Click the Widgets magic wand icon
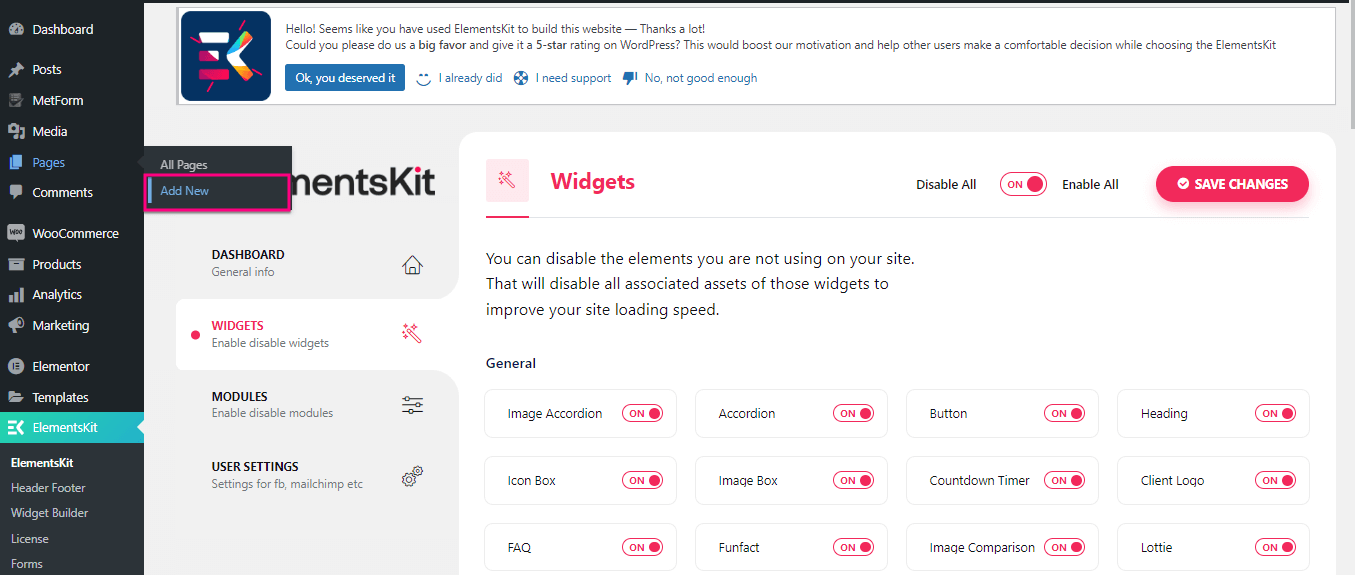Screen dimensions: 1355x575 tap(412, 334)
